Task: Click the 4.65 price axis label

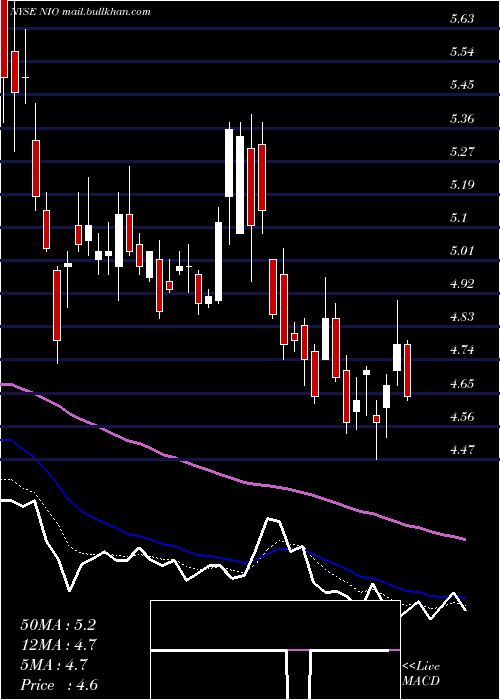Action: 462,383
